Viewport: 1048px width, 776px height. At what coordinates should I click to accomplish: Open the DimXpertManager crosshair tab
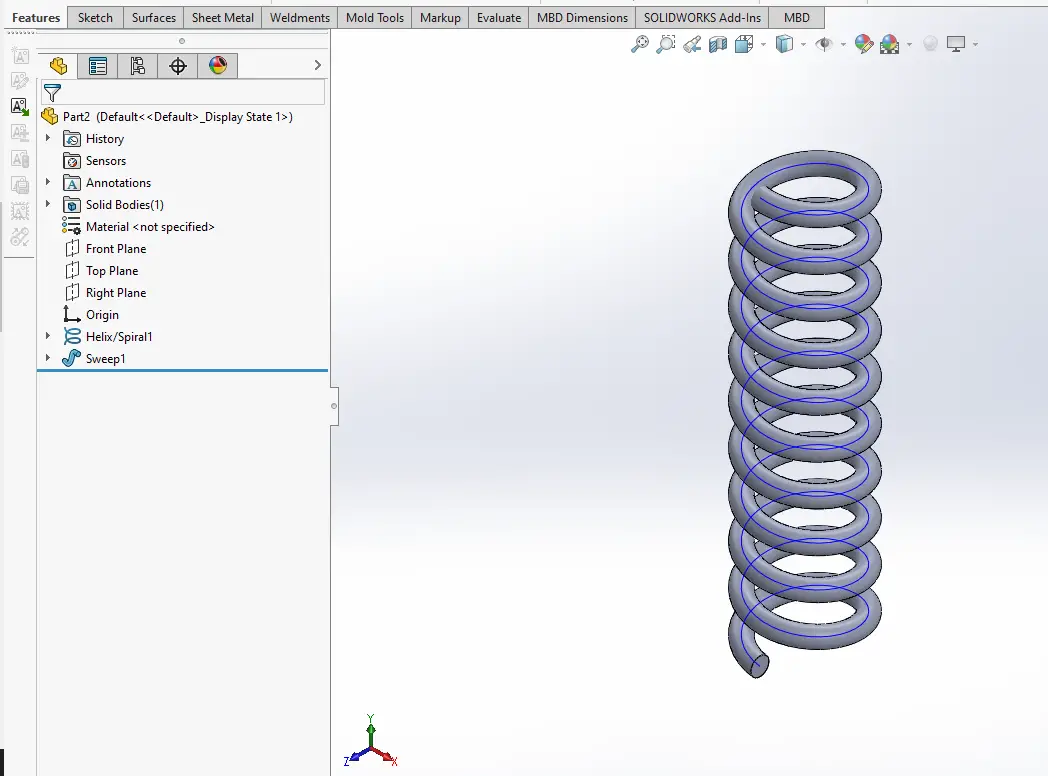(178, 66)
